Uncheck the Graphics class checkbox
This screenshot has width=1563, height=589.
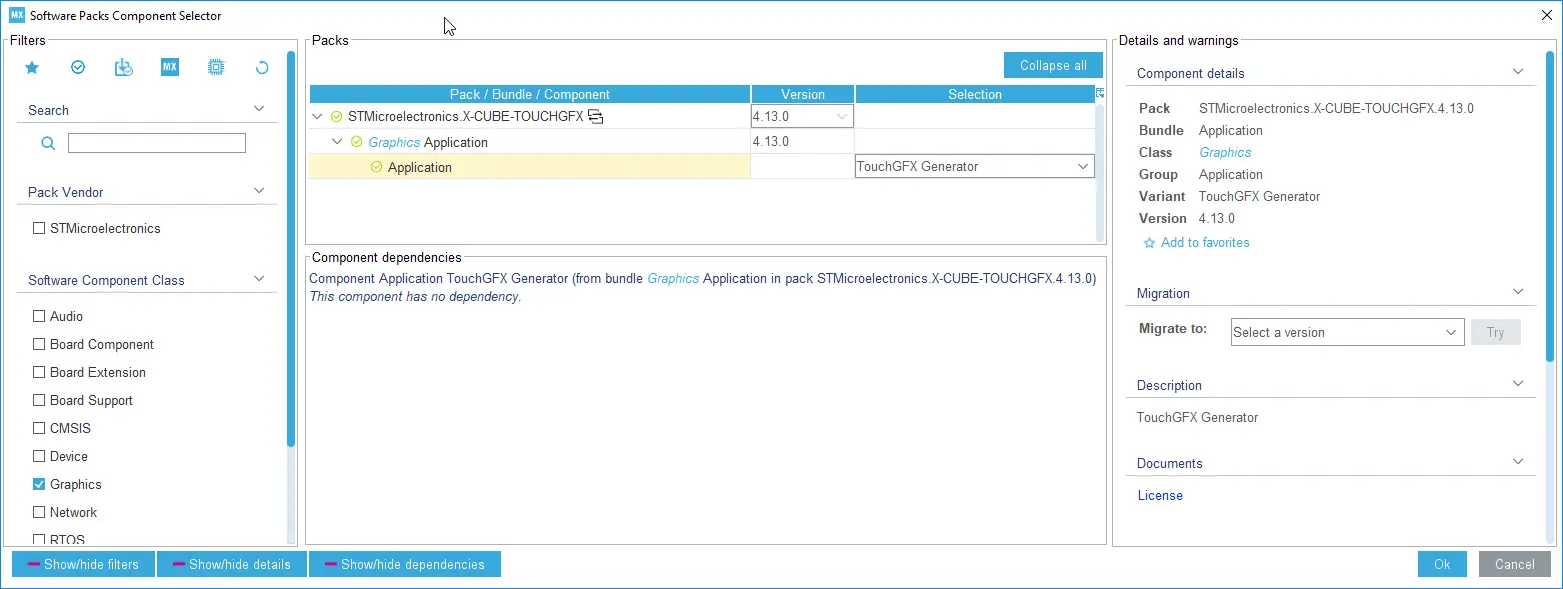click(39, 484)
